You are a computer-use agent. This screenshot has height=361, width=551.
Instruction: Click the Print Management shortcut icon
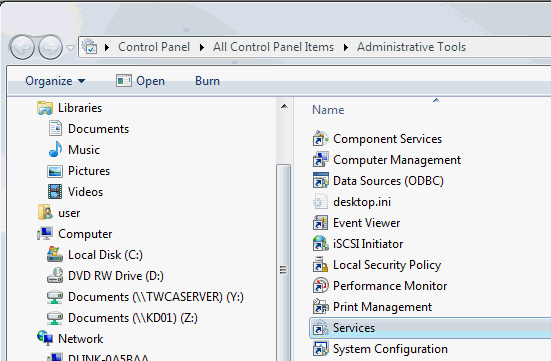click(x=320, y=306)
